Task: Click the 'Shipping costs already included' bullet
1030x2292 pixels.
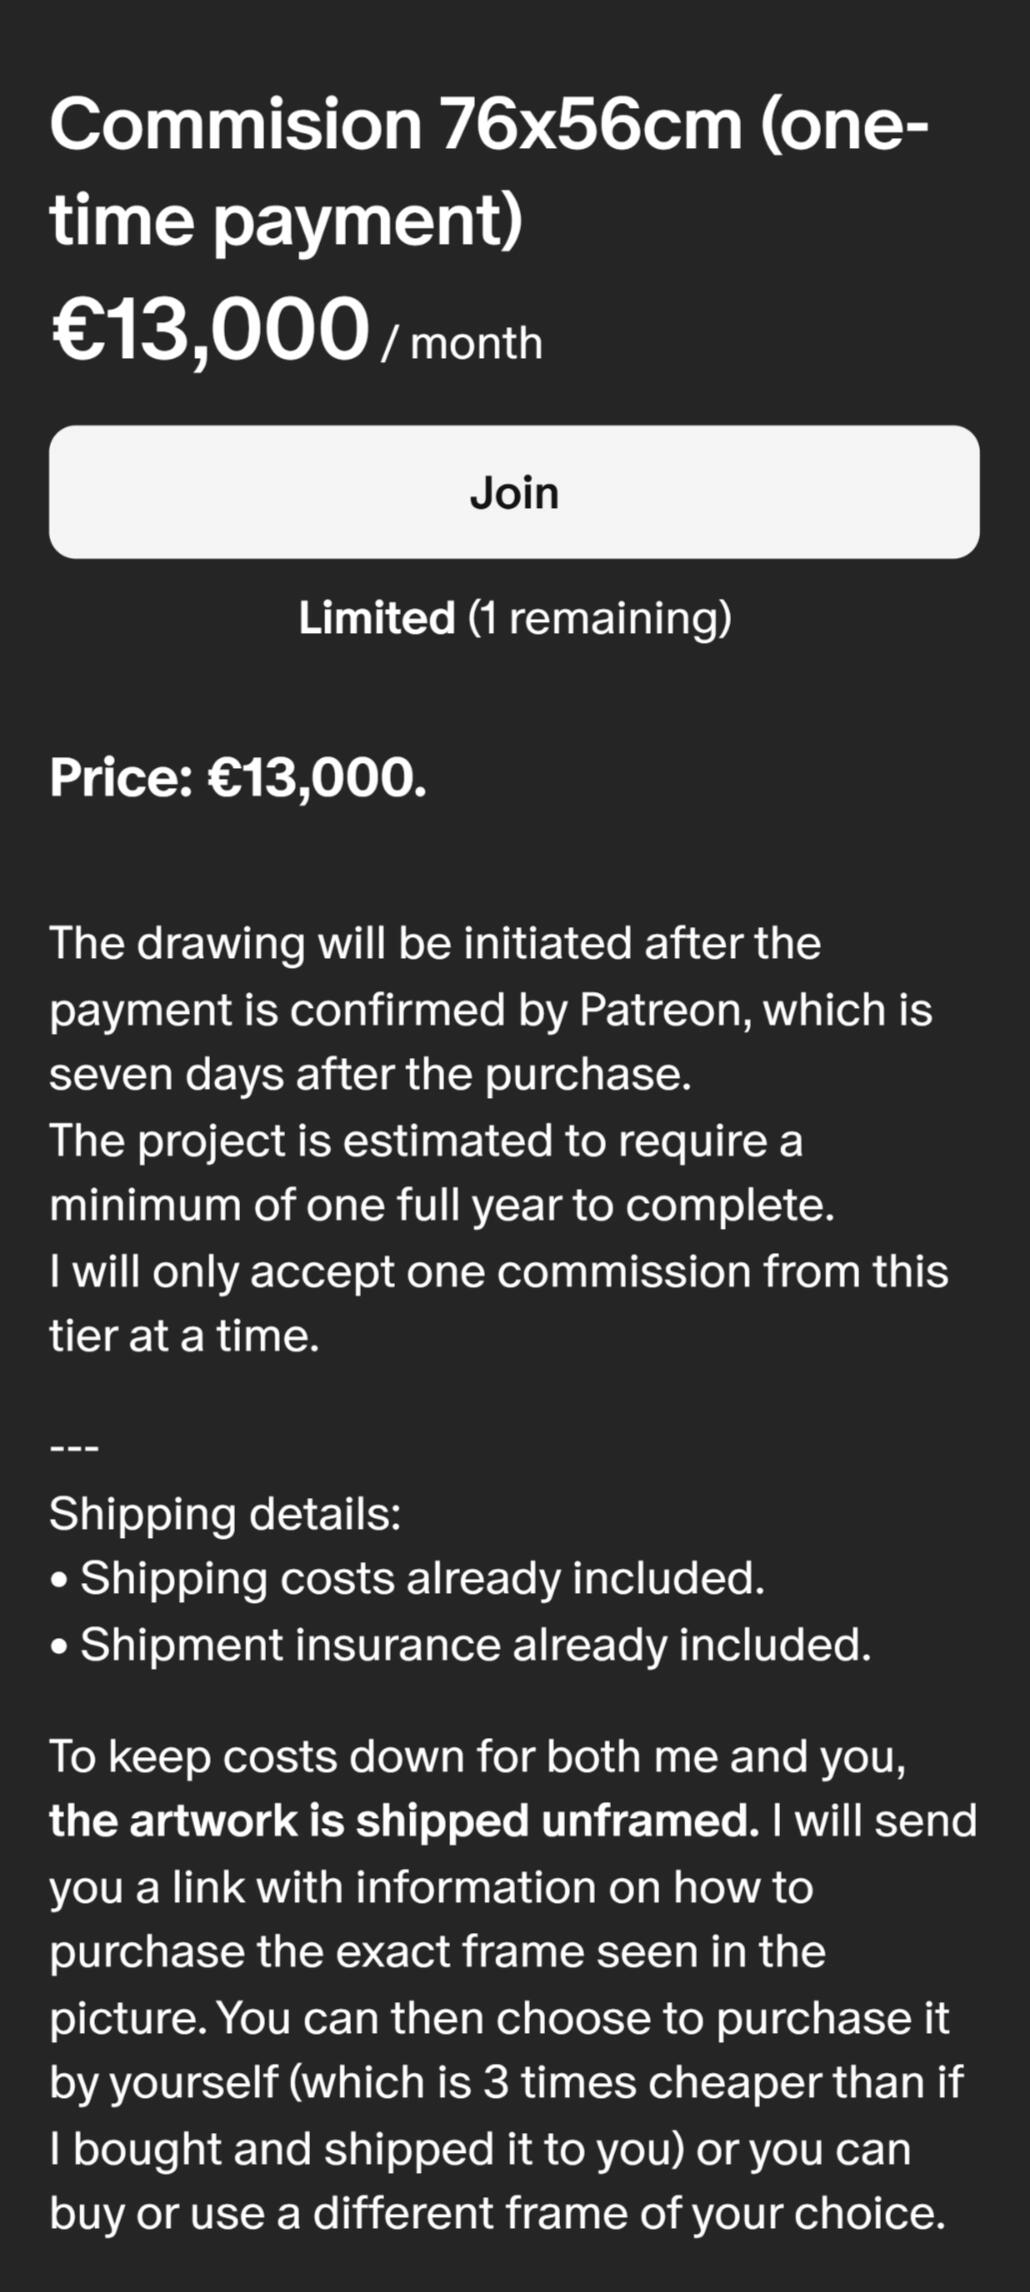Action: [421, 1579]
